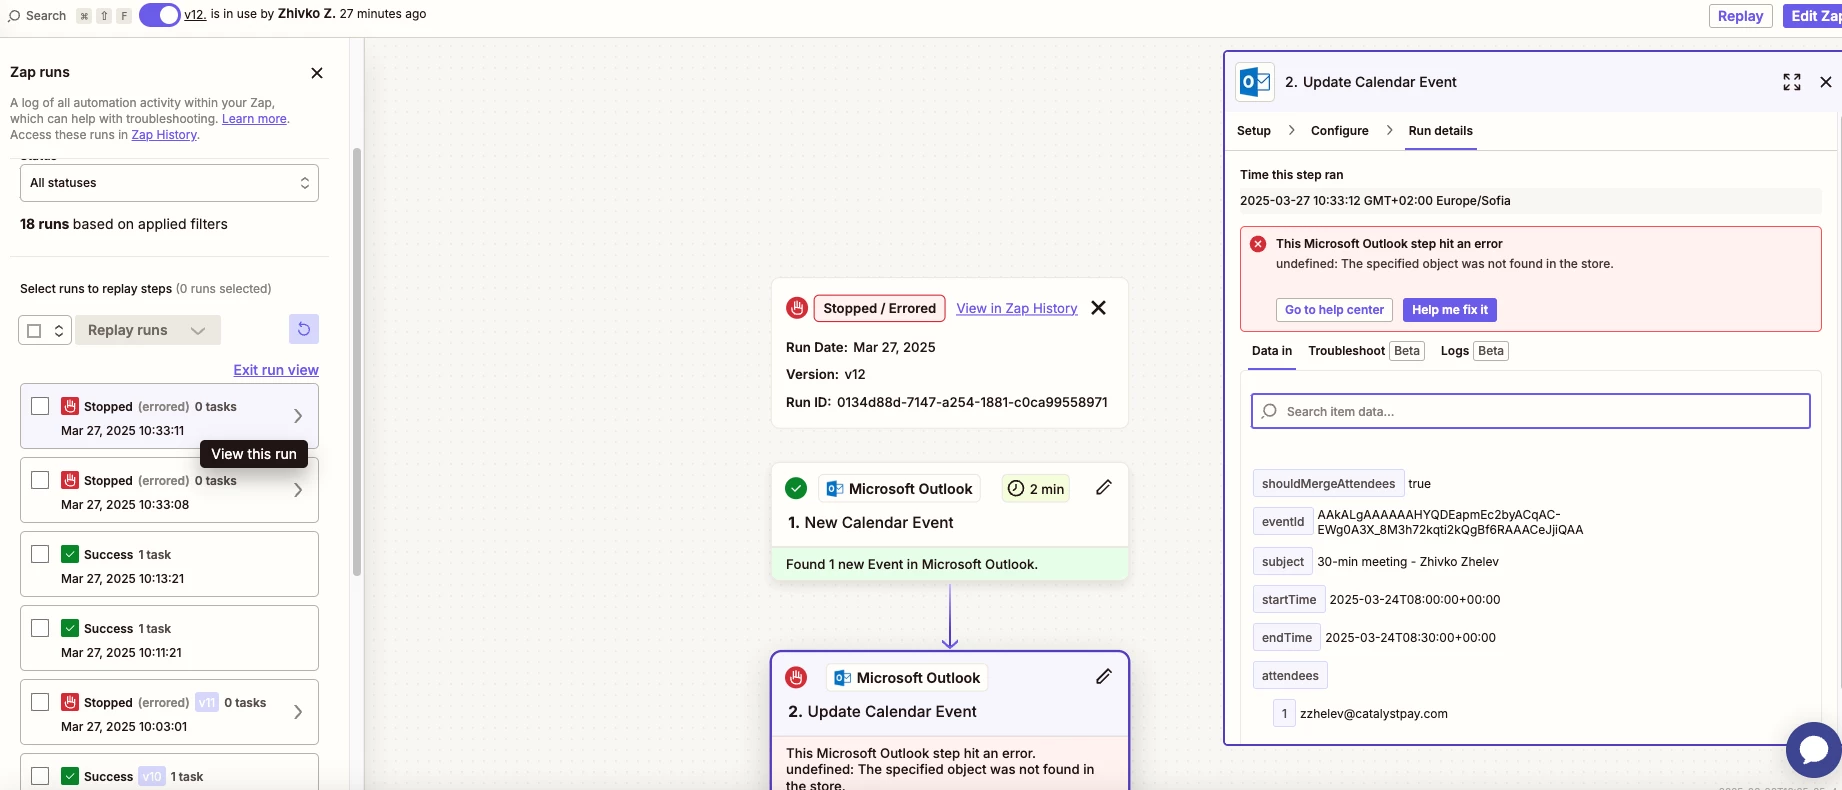The width and height of the screenshot is (1842, 790).
Task: Click the edit pencil on step 2
Action: pos(1104,676)
